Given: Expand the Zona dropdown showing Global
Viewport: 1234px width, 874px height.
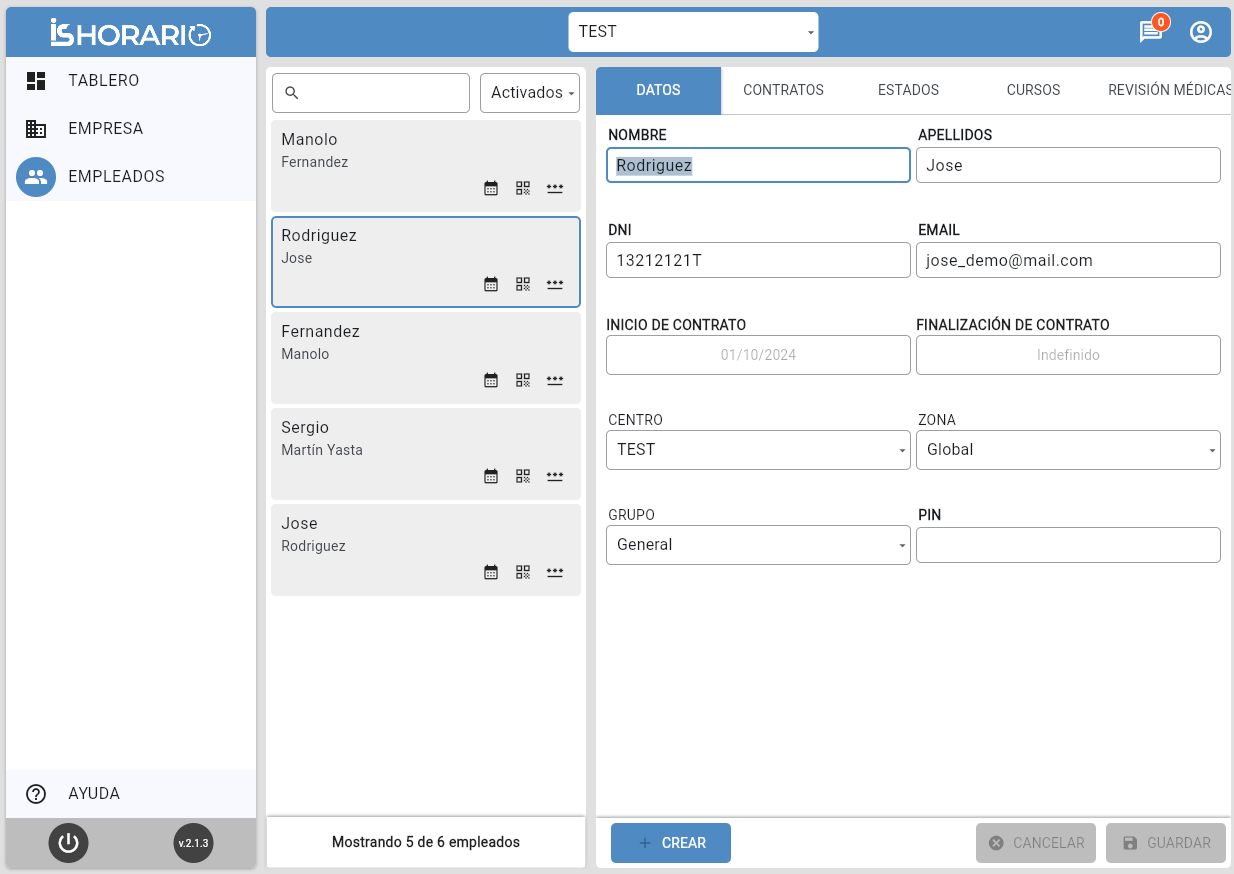Looking at the screenshot, I should click(x=1068, y=450).
